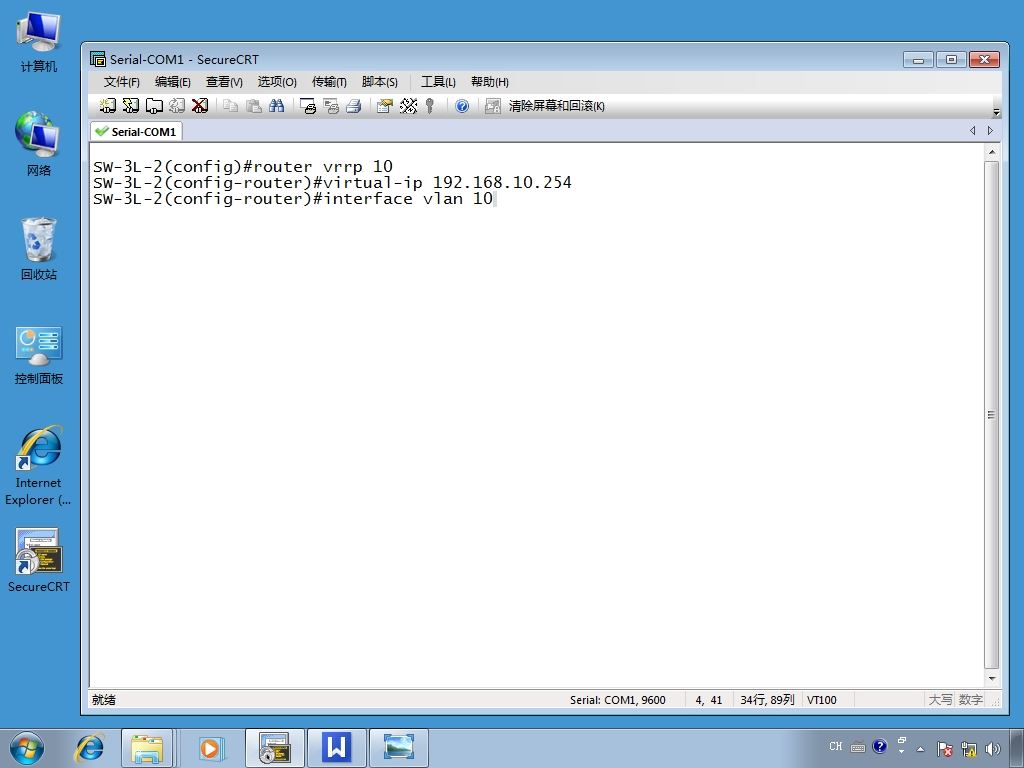Open Session Options toolbar icon
Viewport: 1024px width, 768px height.
(385, 106)
